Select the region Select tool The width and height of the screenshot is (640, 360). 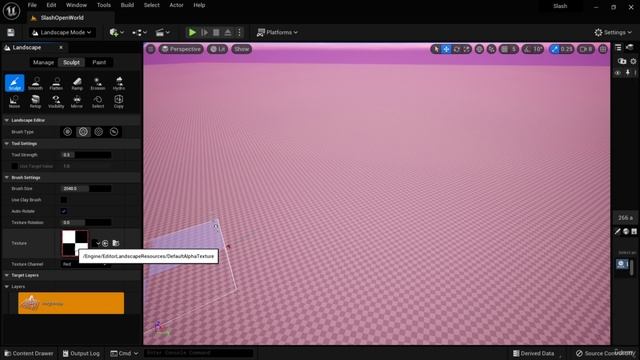click(98, 101)
